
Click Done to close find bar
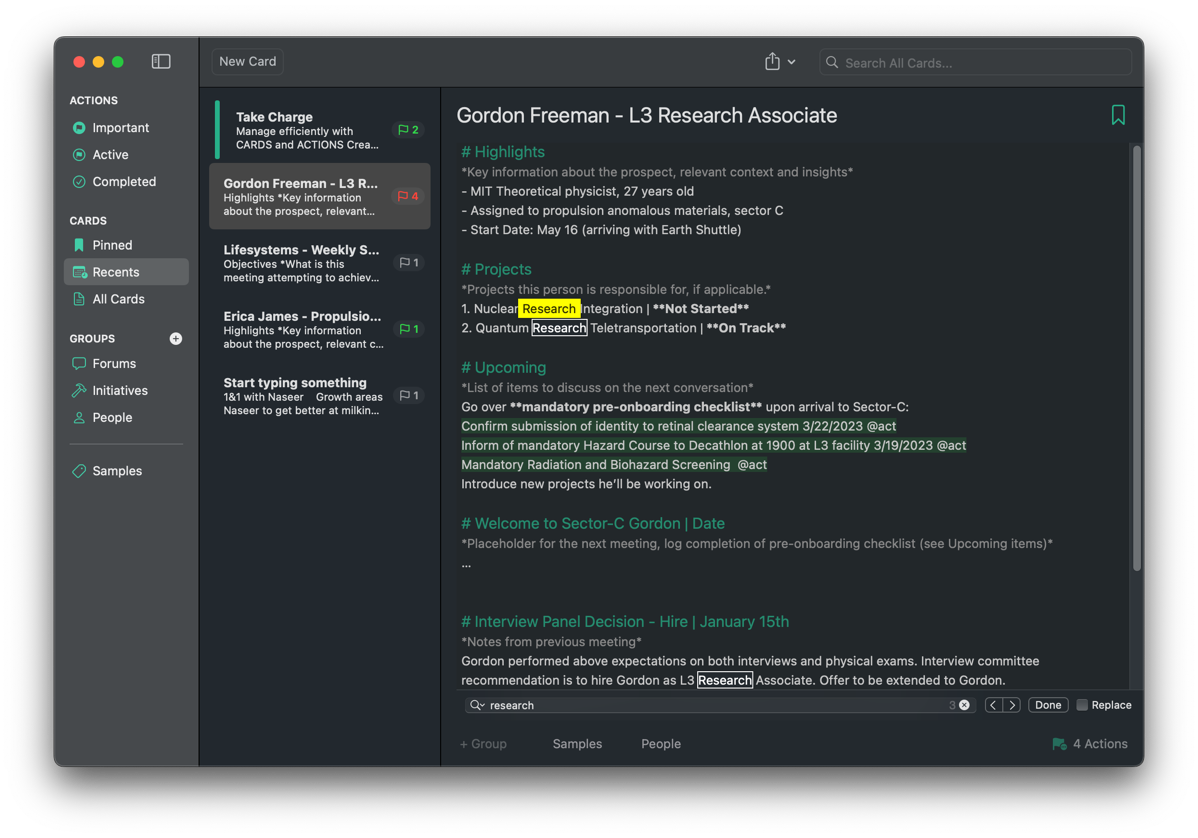[1047, 705]
